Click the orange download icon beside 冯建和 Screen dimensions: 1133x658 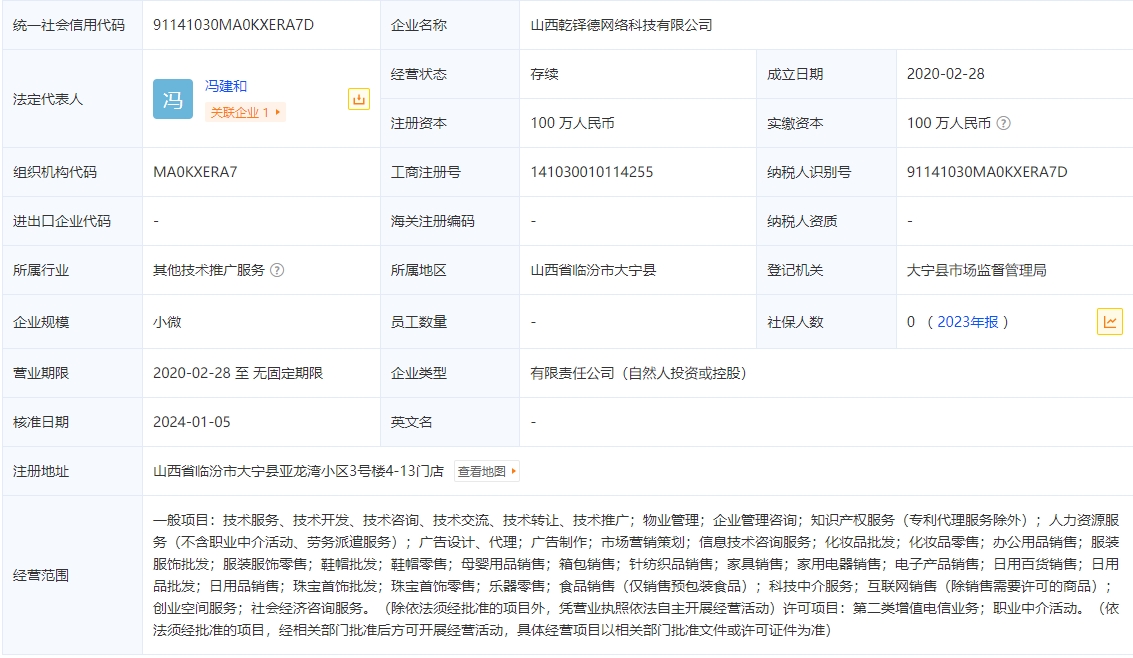click(358, 99)
